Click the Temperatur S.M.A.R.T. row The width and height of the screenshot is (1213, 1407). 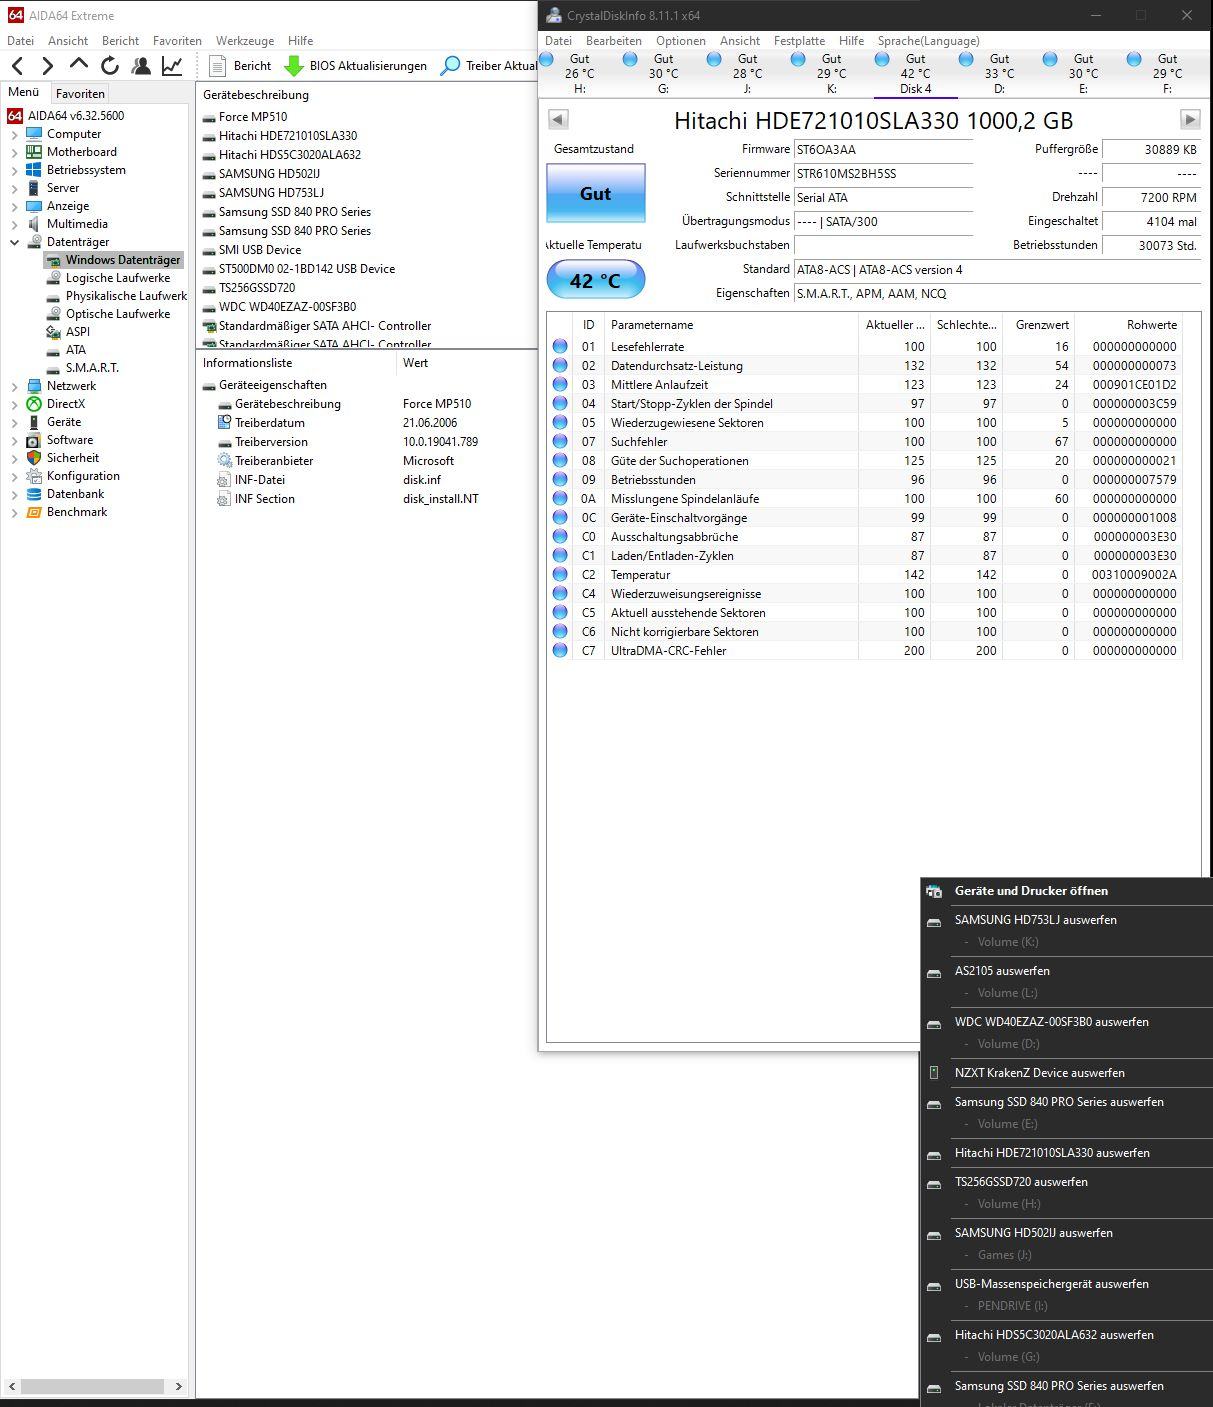click(865, 575)
